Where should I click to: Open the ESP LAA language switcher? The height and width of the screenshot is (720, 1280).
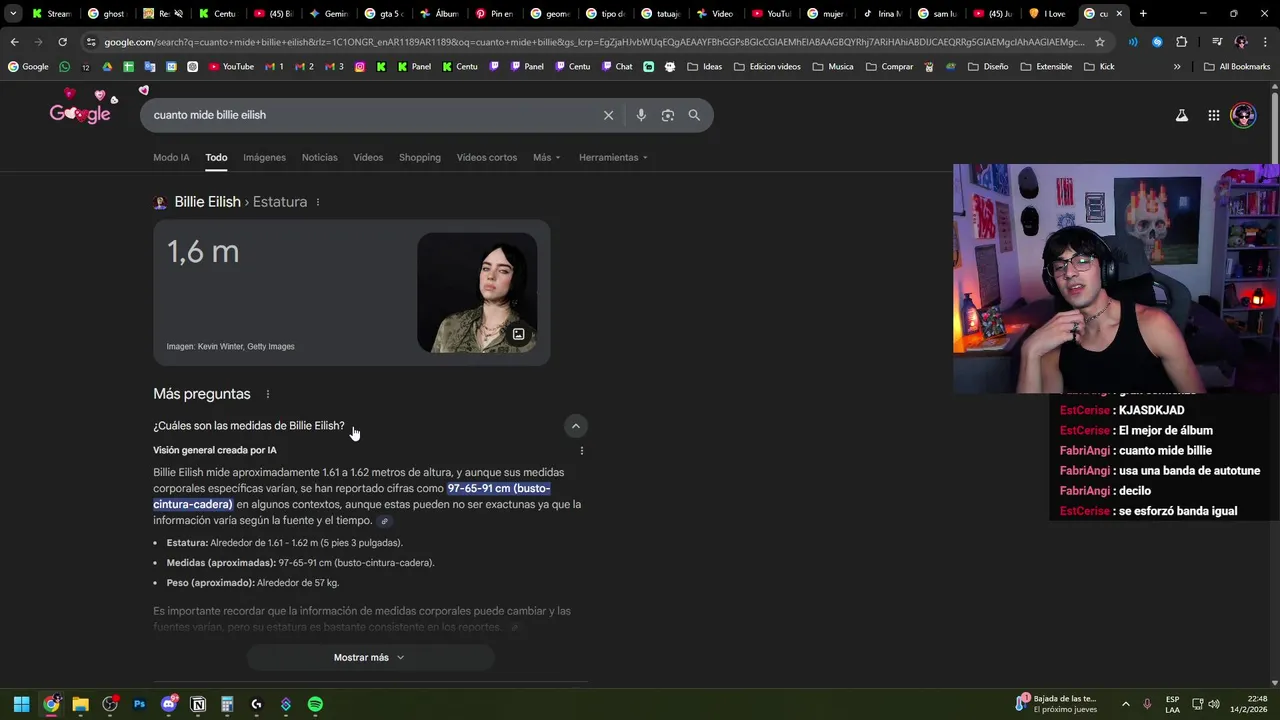[x=1172, y=704]
